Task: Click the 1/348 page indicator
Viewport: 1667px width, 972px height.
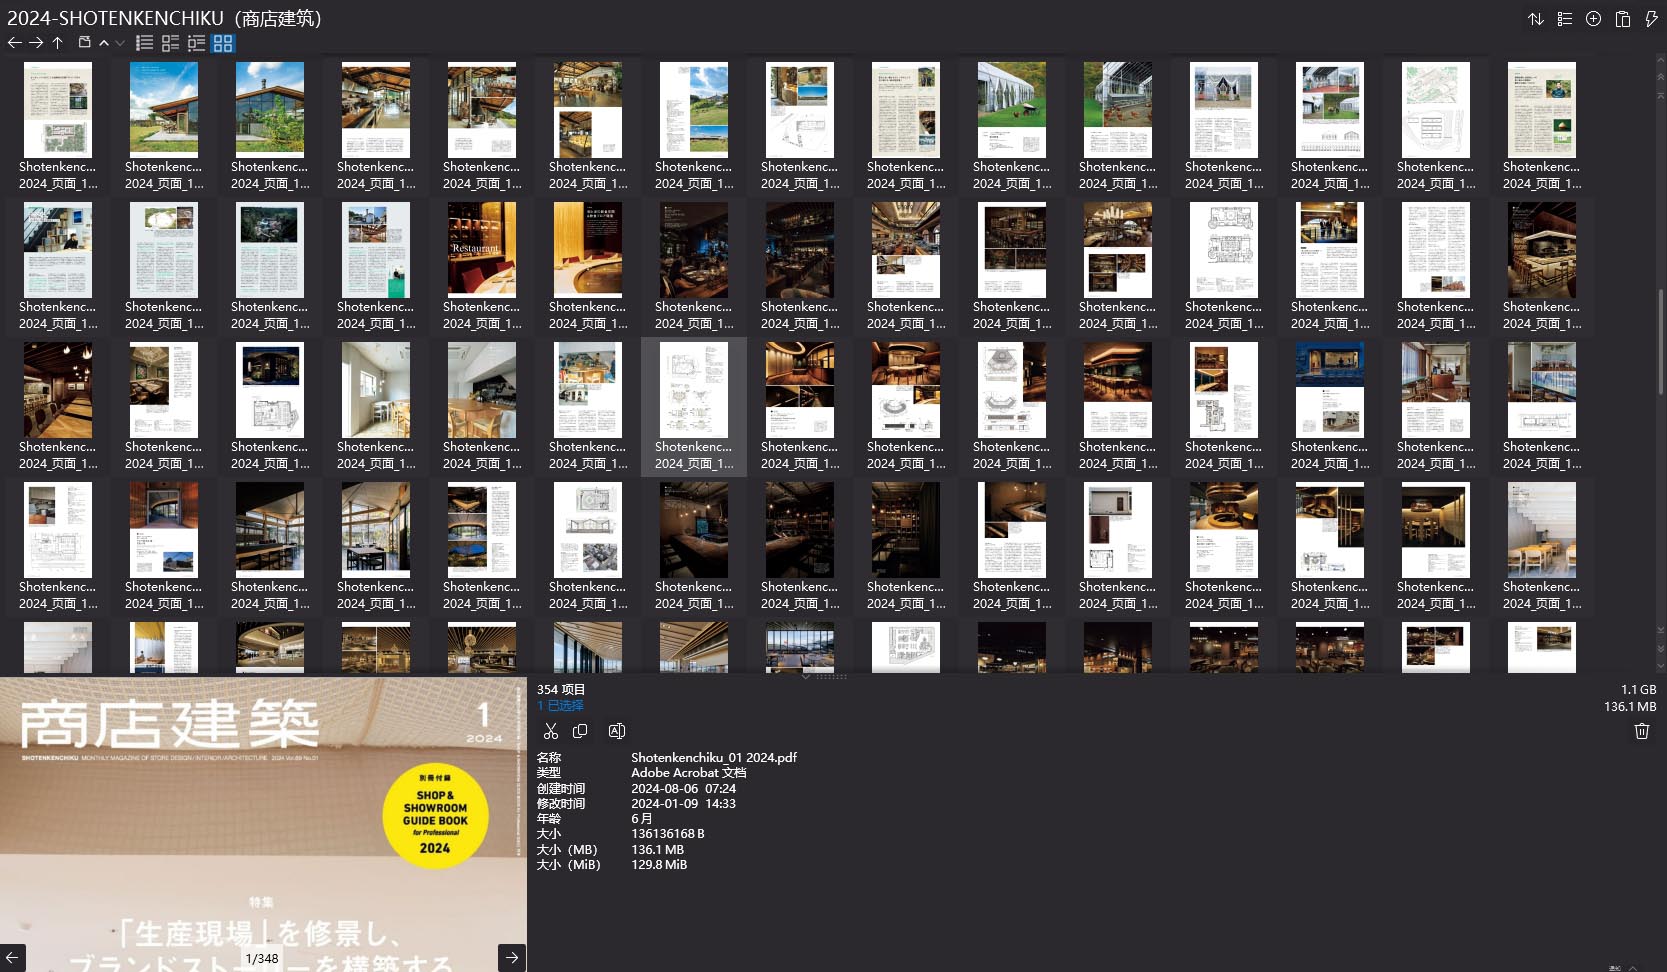Action: pyautogui.click(x=262, y=958)
